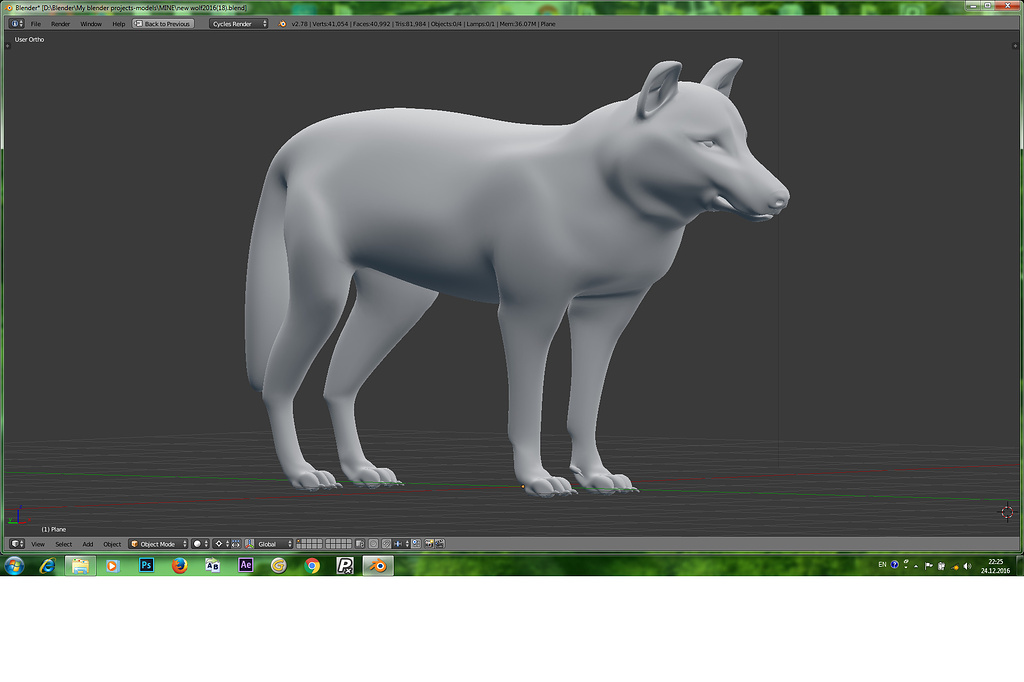1024x682 pixels.
Task: Click the Verts:41,054 statistic text
Action: click(x=330, y=24)
